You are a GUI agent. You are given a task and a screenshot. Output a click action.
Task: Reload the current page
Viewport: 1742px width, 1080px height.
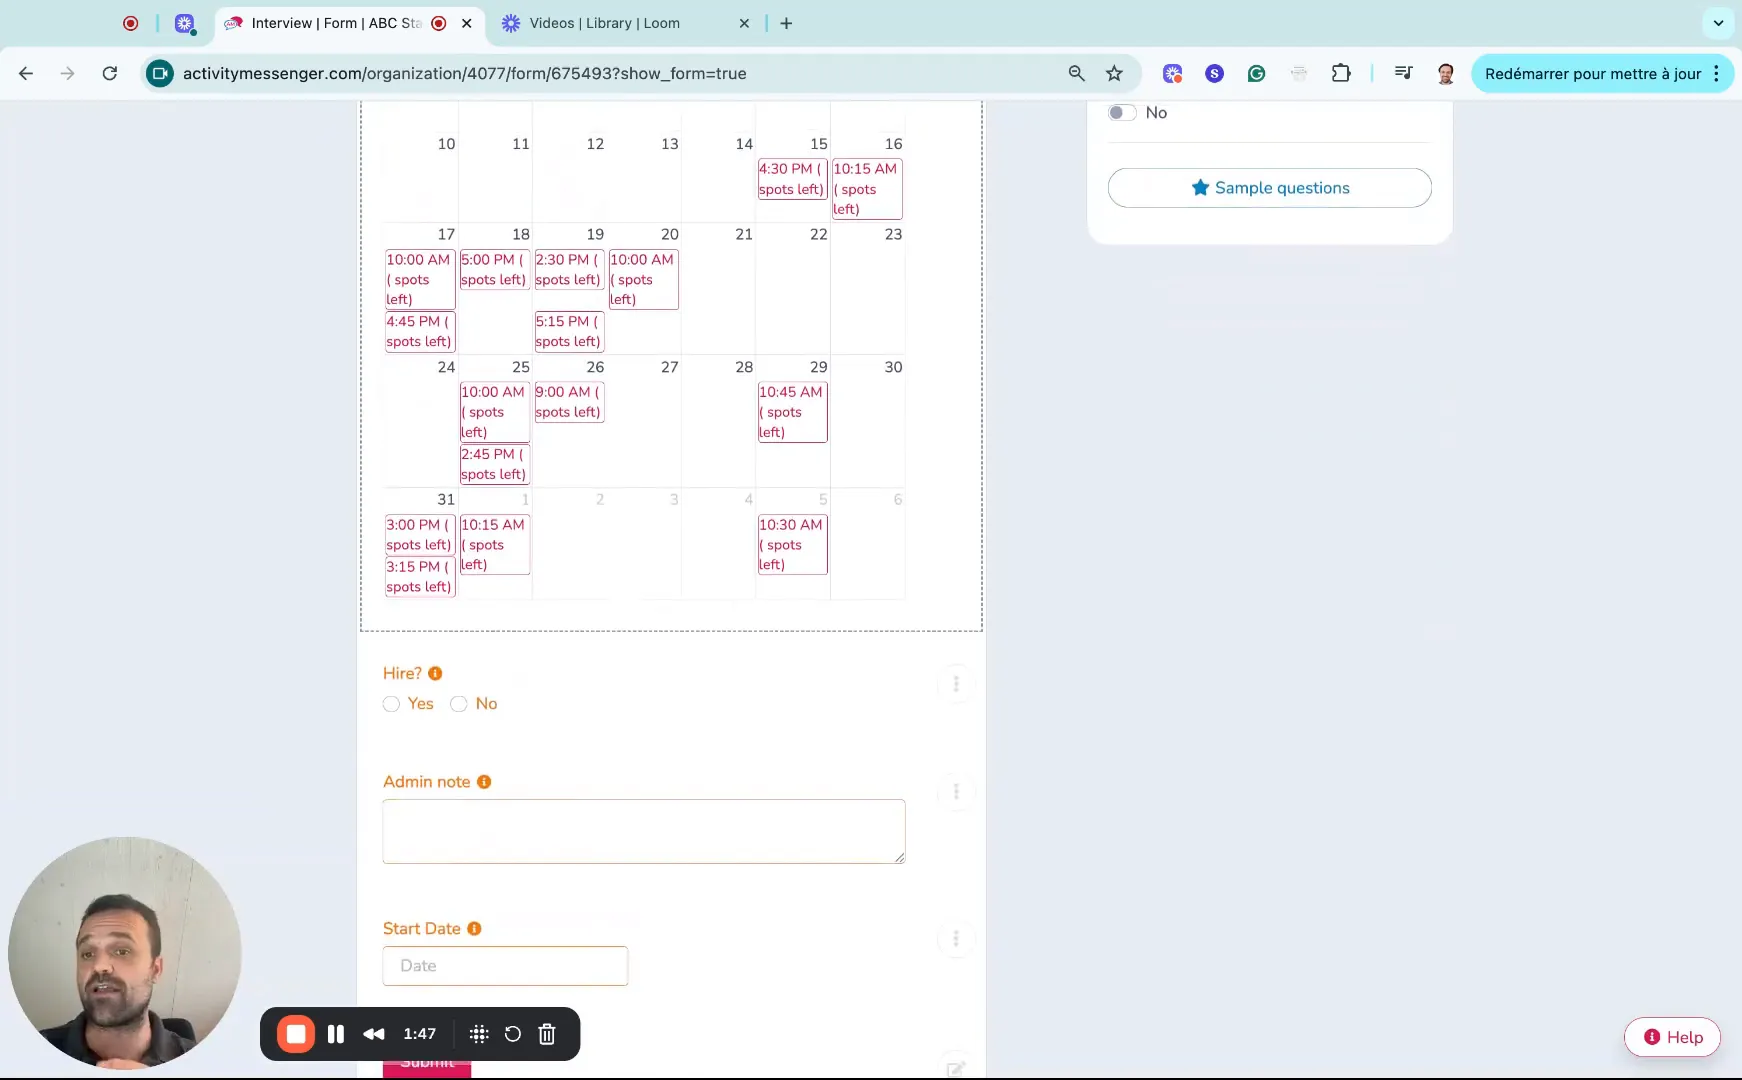[x=110, y=73]
